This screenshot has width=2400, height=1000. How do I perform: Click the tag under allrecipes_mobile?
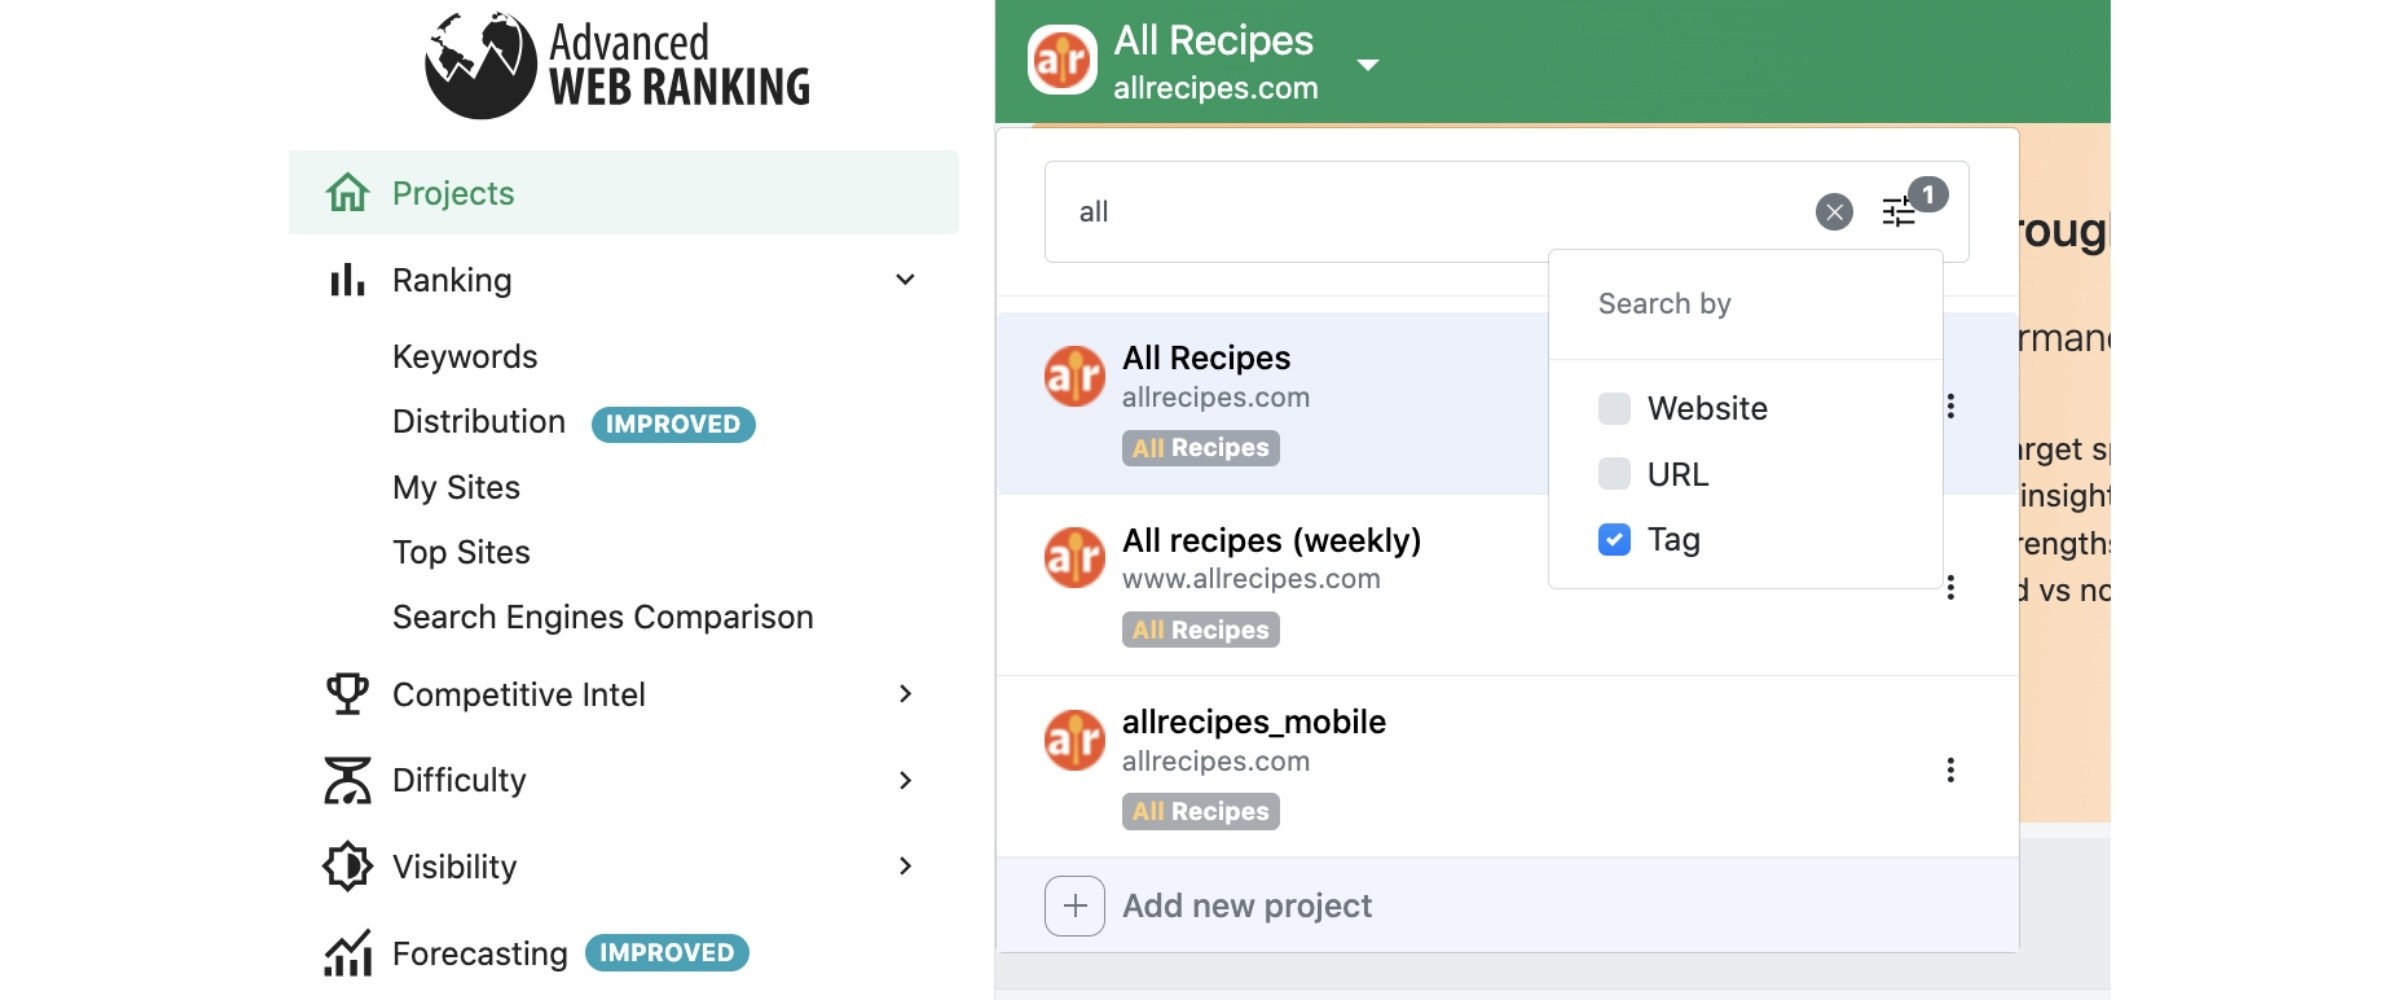[1200, 812]
